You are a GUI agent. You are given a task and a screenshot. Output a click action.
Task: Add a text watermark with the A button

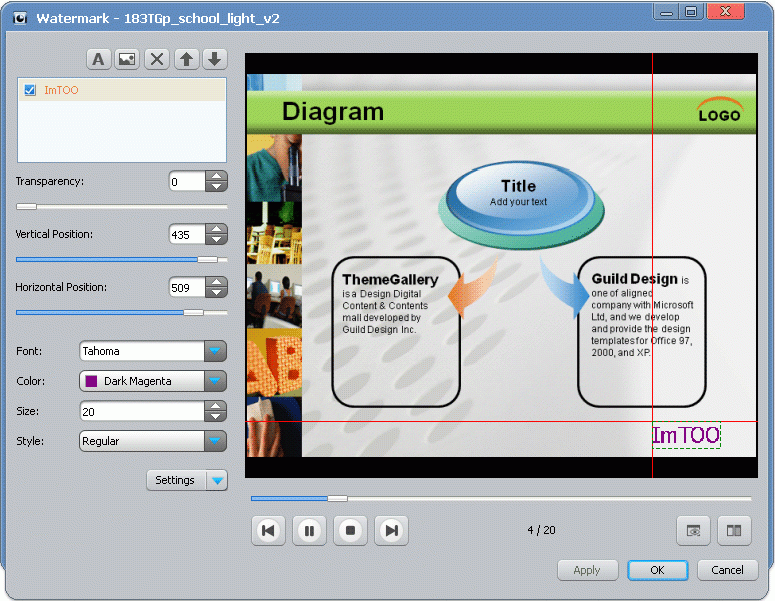tap(99, 59)
